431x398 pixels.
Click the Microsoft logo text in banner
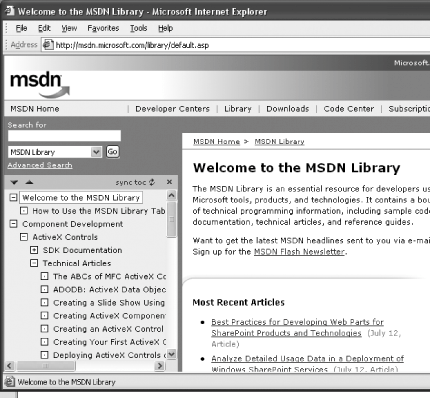(x=412, y=63)
